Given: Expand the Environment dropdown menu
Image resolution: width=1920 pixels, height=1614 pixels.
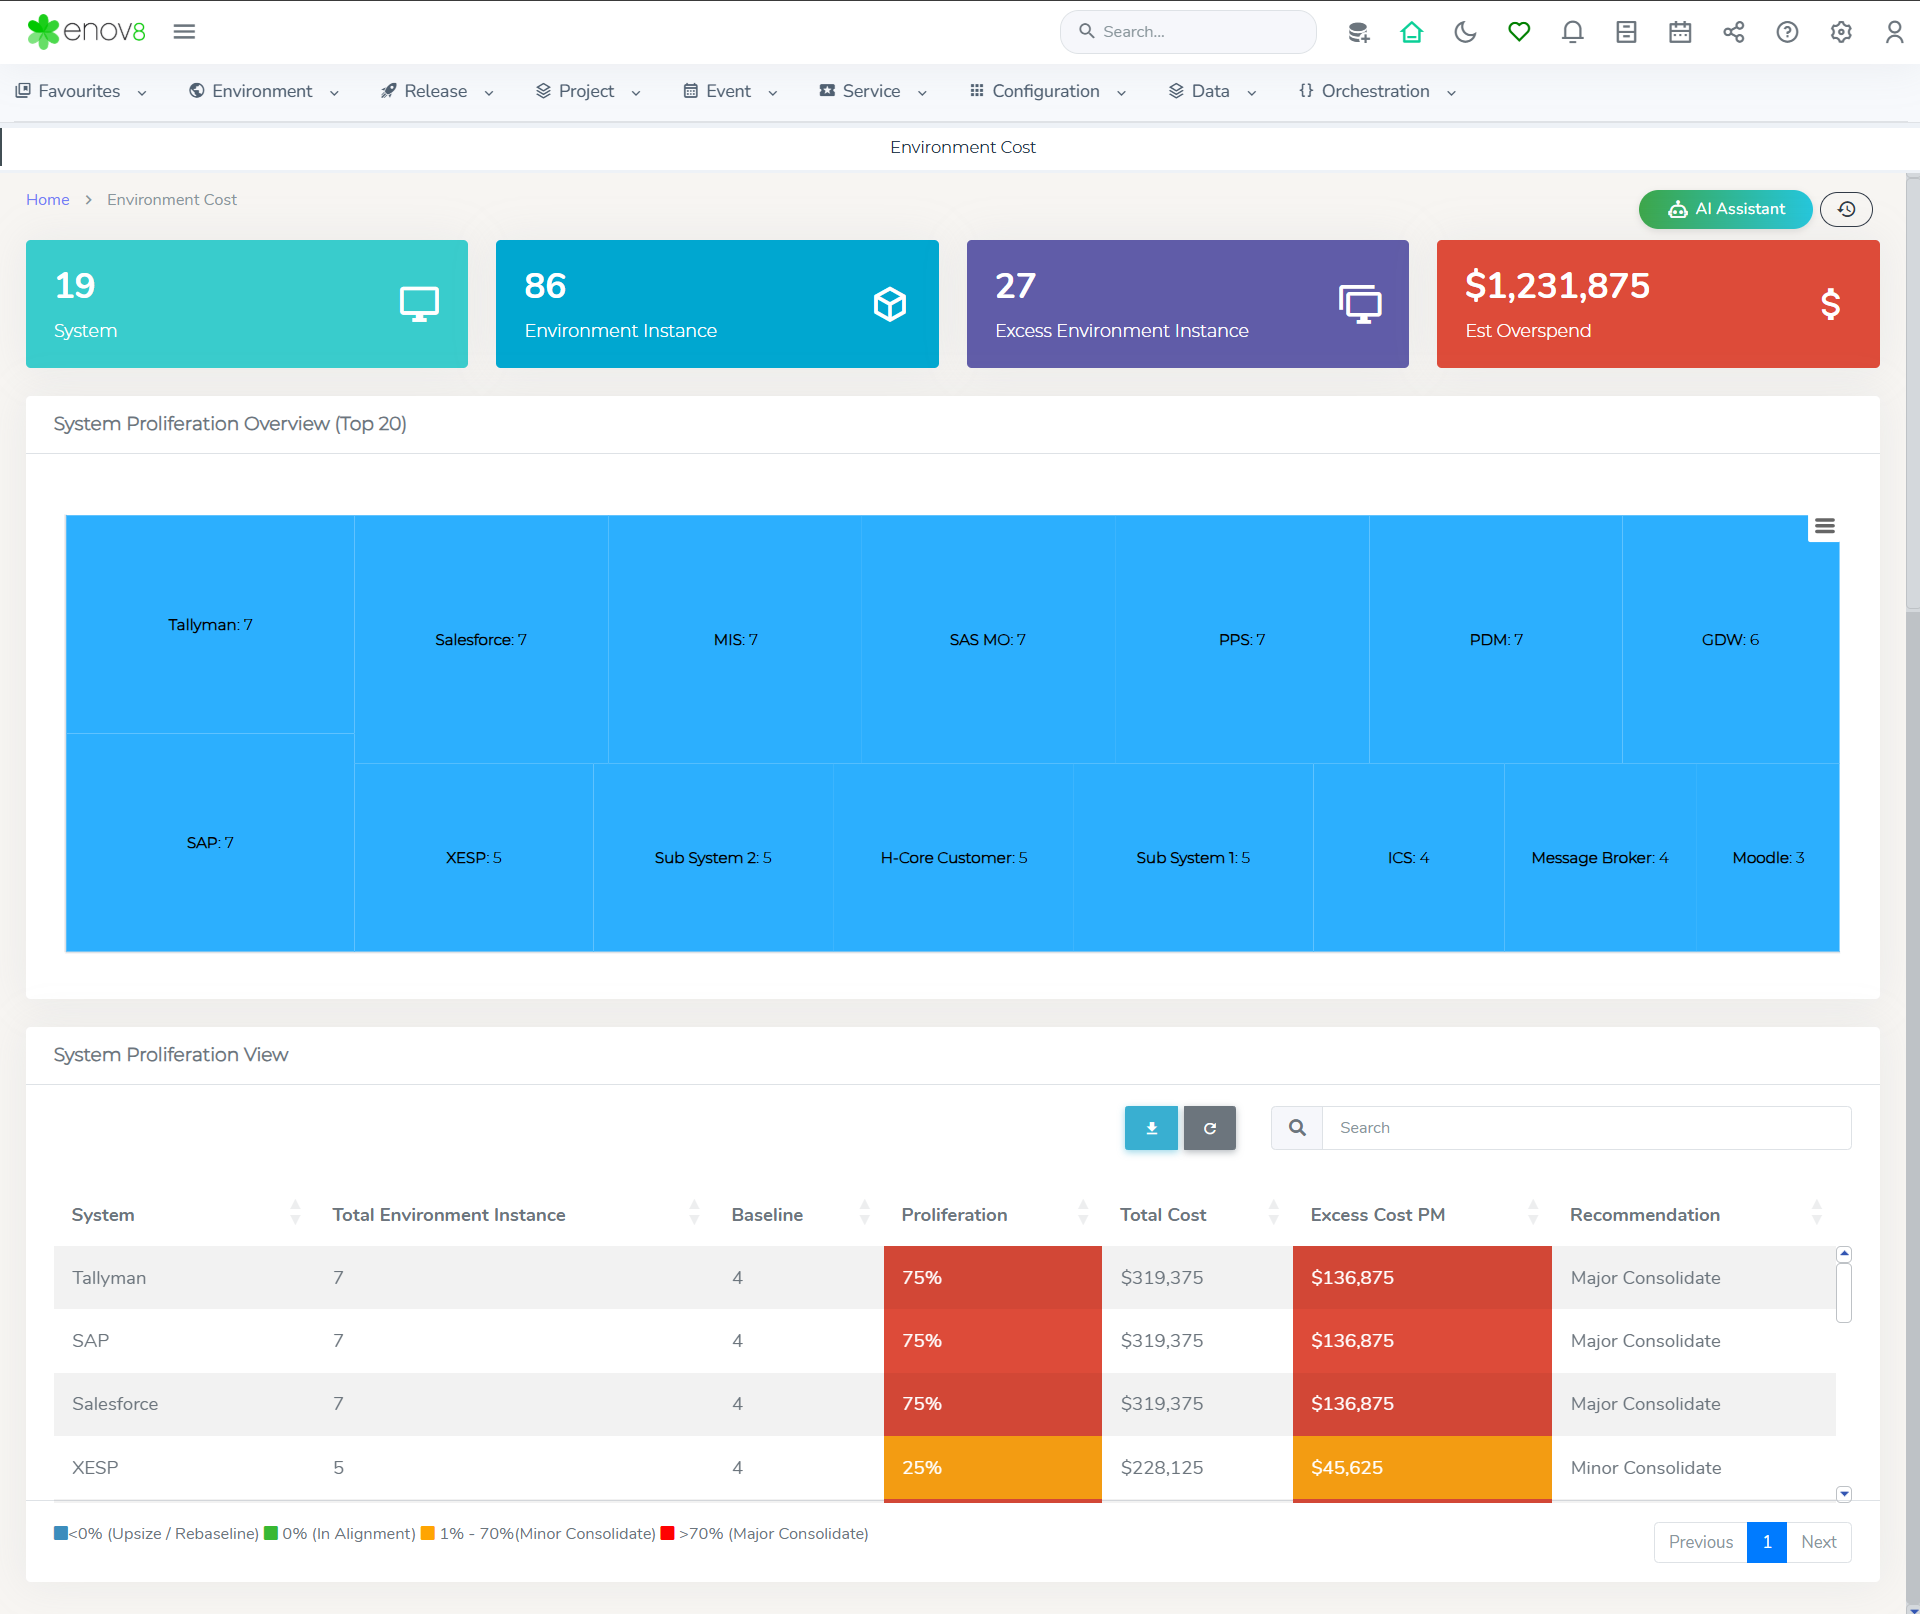Looking at the screenshot, I should [264, 91].
